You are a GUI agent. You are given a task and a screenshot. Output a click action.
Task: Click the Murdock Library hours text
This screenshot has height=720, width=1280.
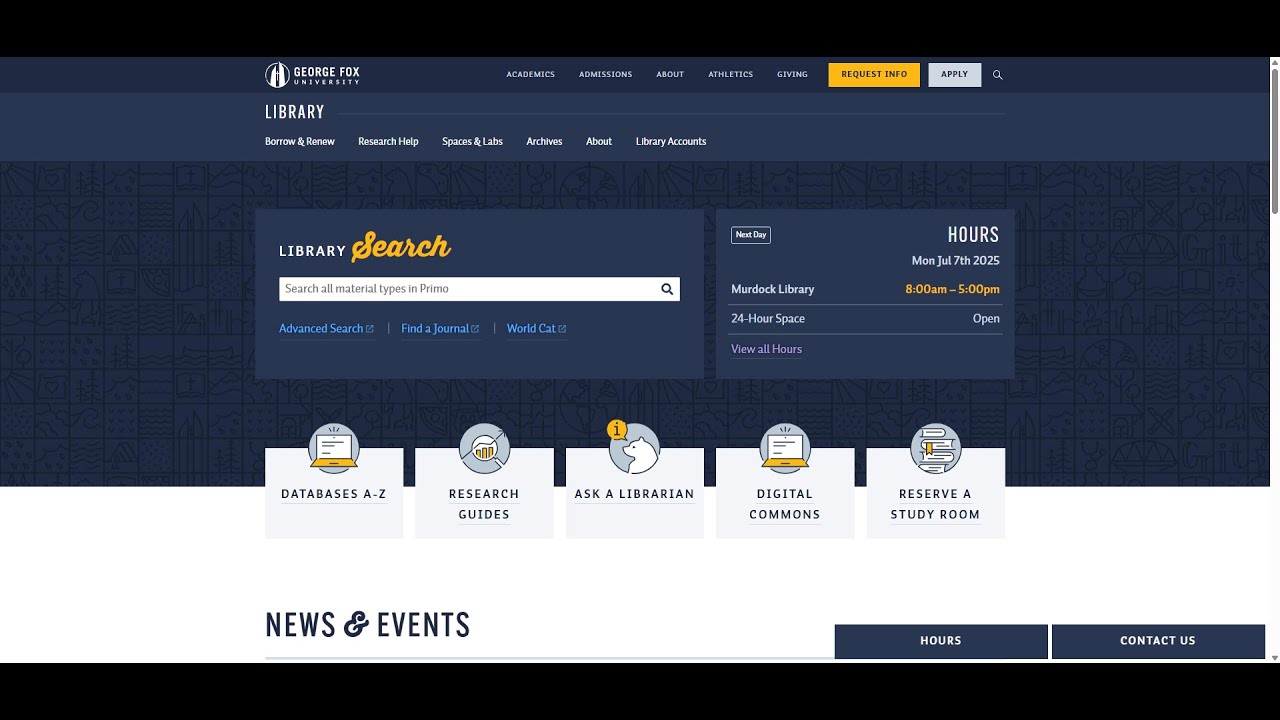click(772, 289)
